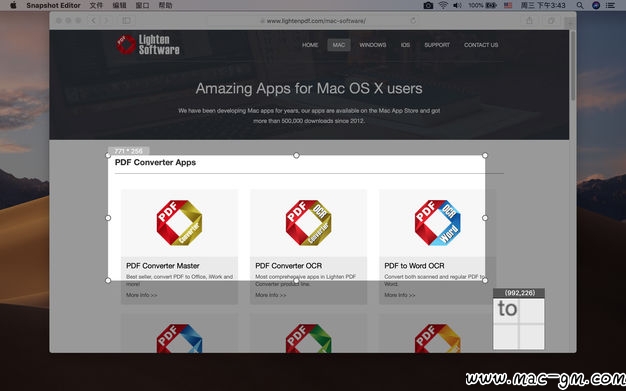This screenshot has width=626, height=391.
Task: Open the Wi-Fi status menu
Action: (x=443, y=5)
